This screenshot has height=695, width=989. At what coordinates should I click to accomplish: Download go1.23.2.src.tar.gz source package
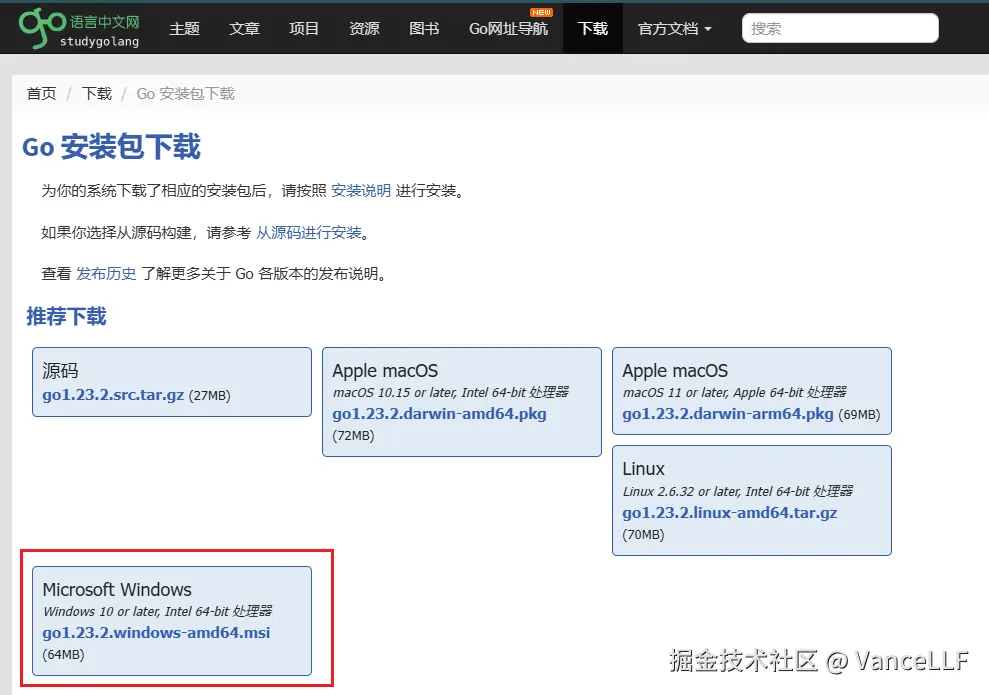113,395
